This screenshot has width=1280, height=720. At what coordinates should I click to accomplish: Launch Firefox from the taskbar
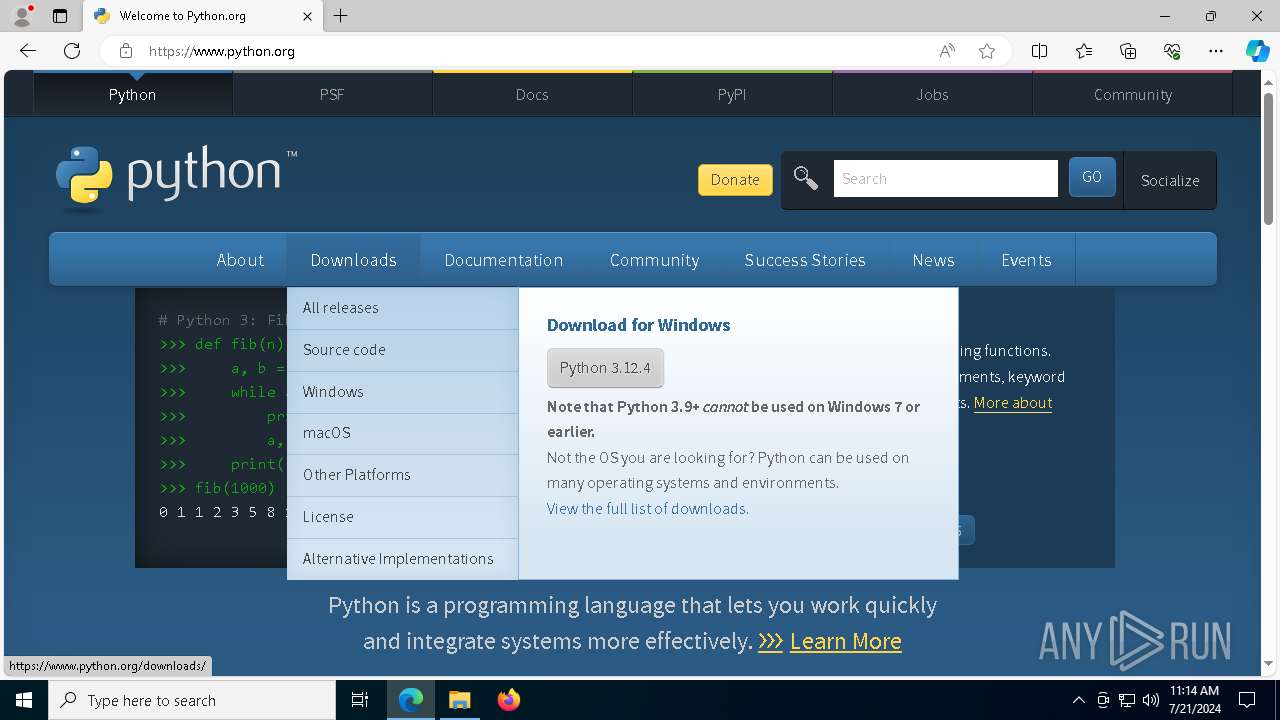tap(508, 700)
